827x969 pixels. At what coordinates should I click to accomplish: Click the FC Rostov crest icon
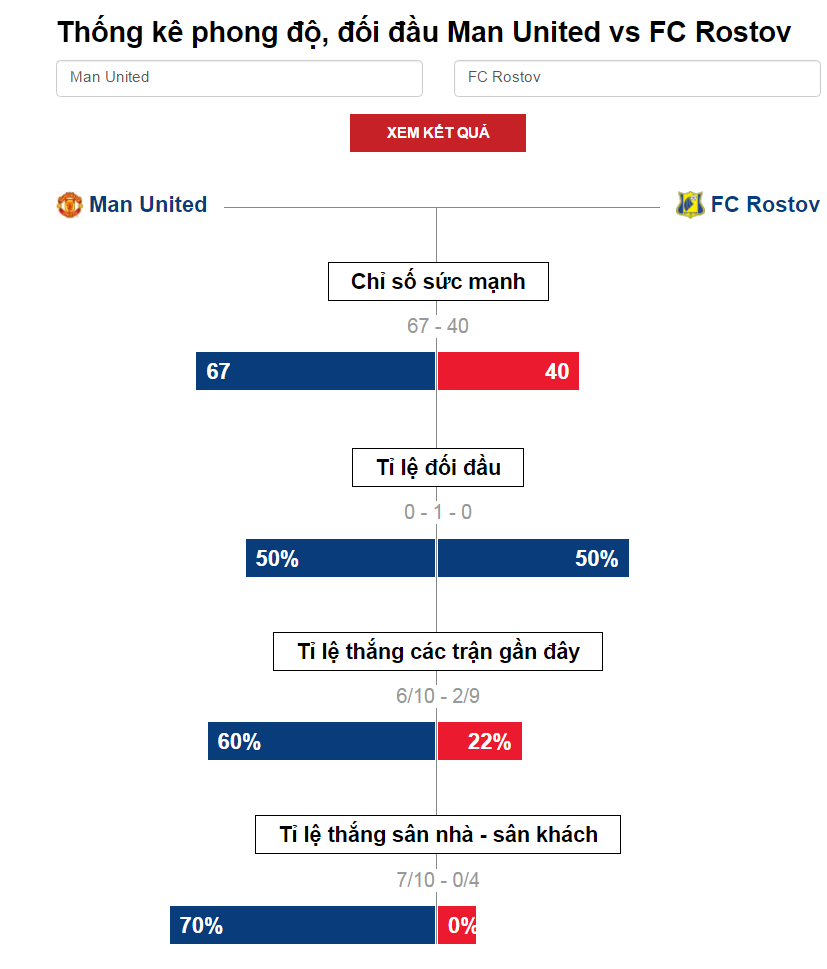tap(690, 205)
